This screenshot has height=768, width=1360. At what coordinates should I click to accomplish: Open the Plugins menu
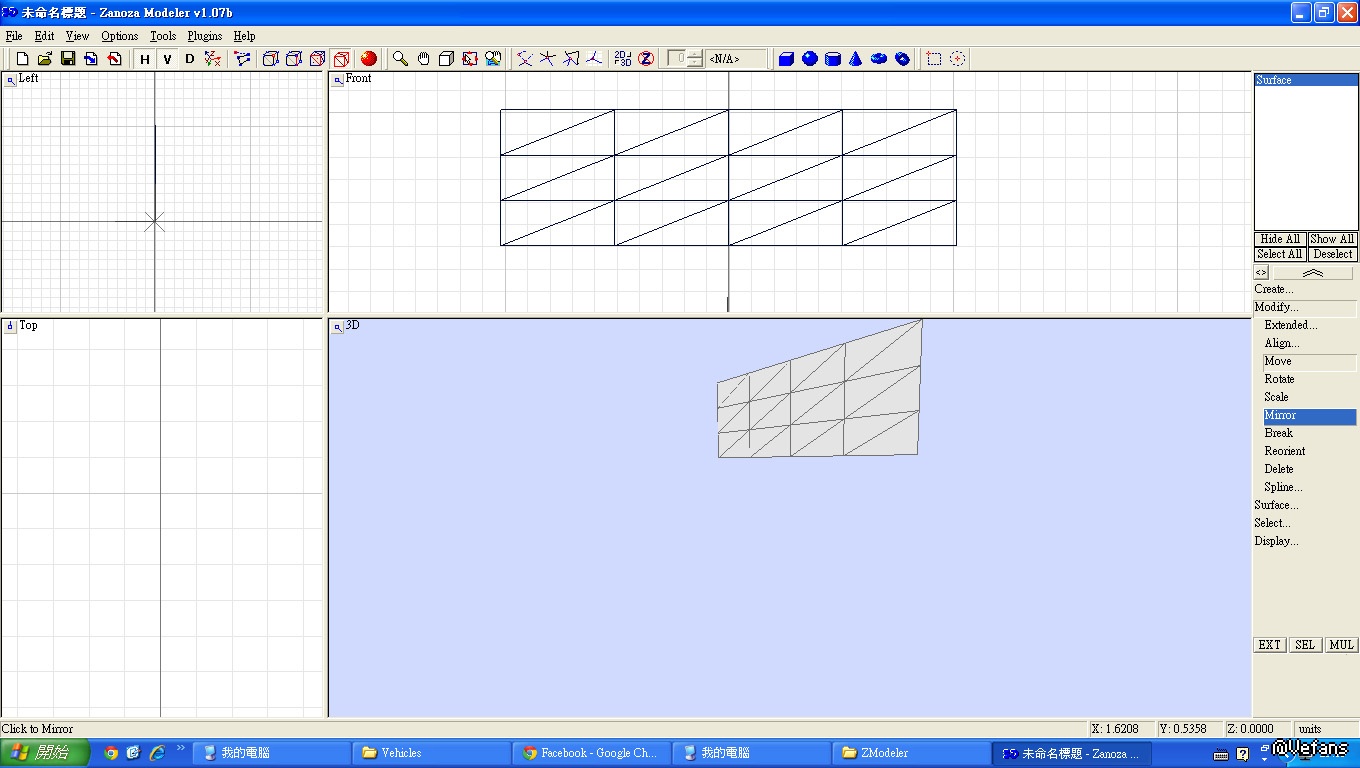[x=205, y=36]
